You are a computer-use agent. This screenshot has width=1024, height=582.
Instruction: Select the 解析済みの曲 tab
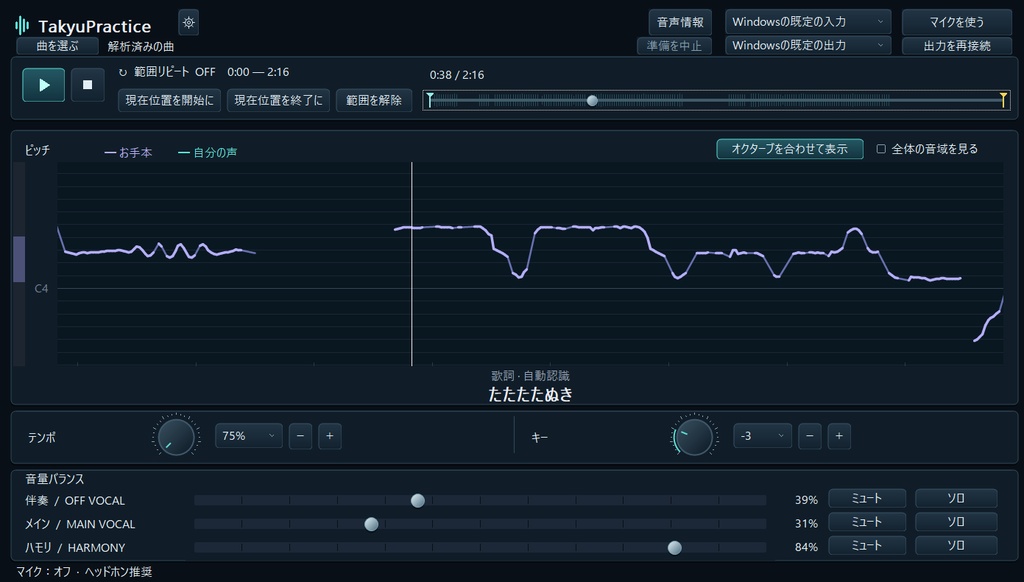coord(141,46)
